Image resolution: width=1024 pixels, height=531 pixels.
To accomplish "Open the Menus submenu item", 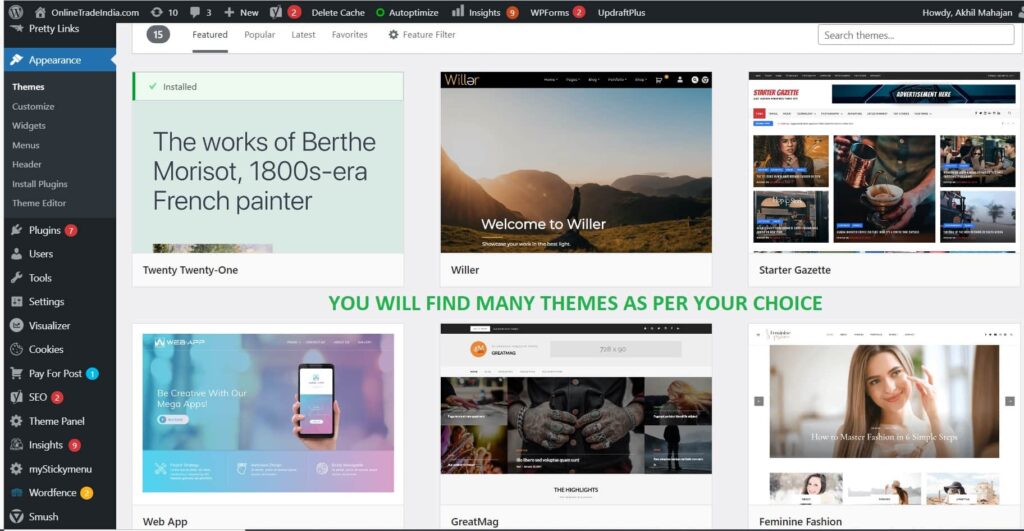I will click(x=25, y=145).
